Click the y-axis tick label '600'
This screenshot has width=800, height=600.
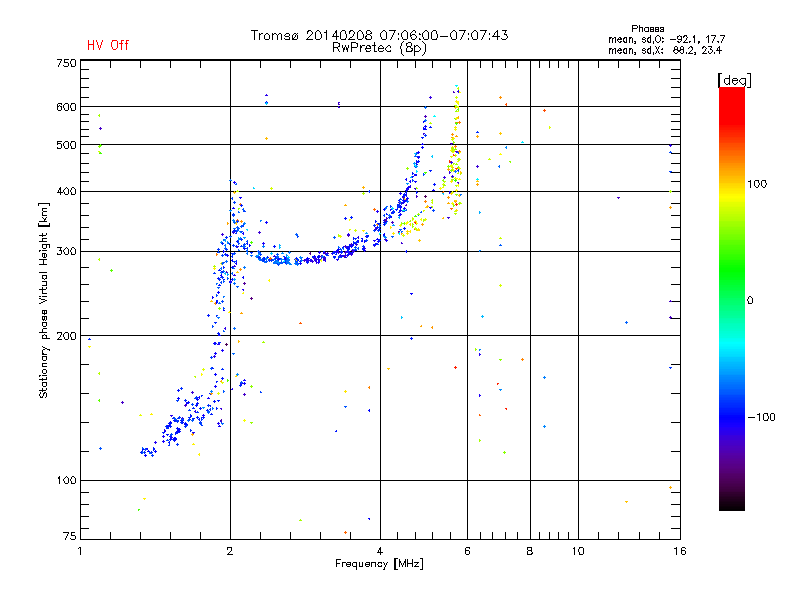pos(66,107)
